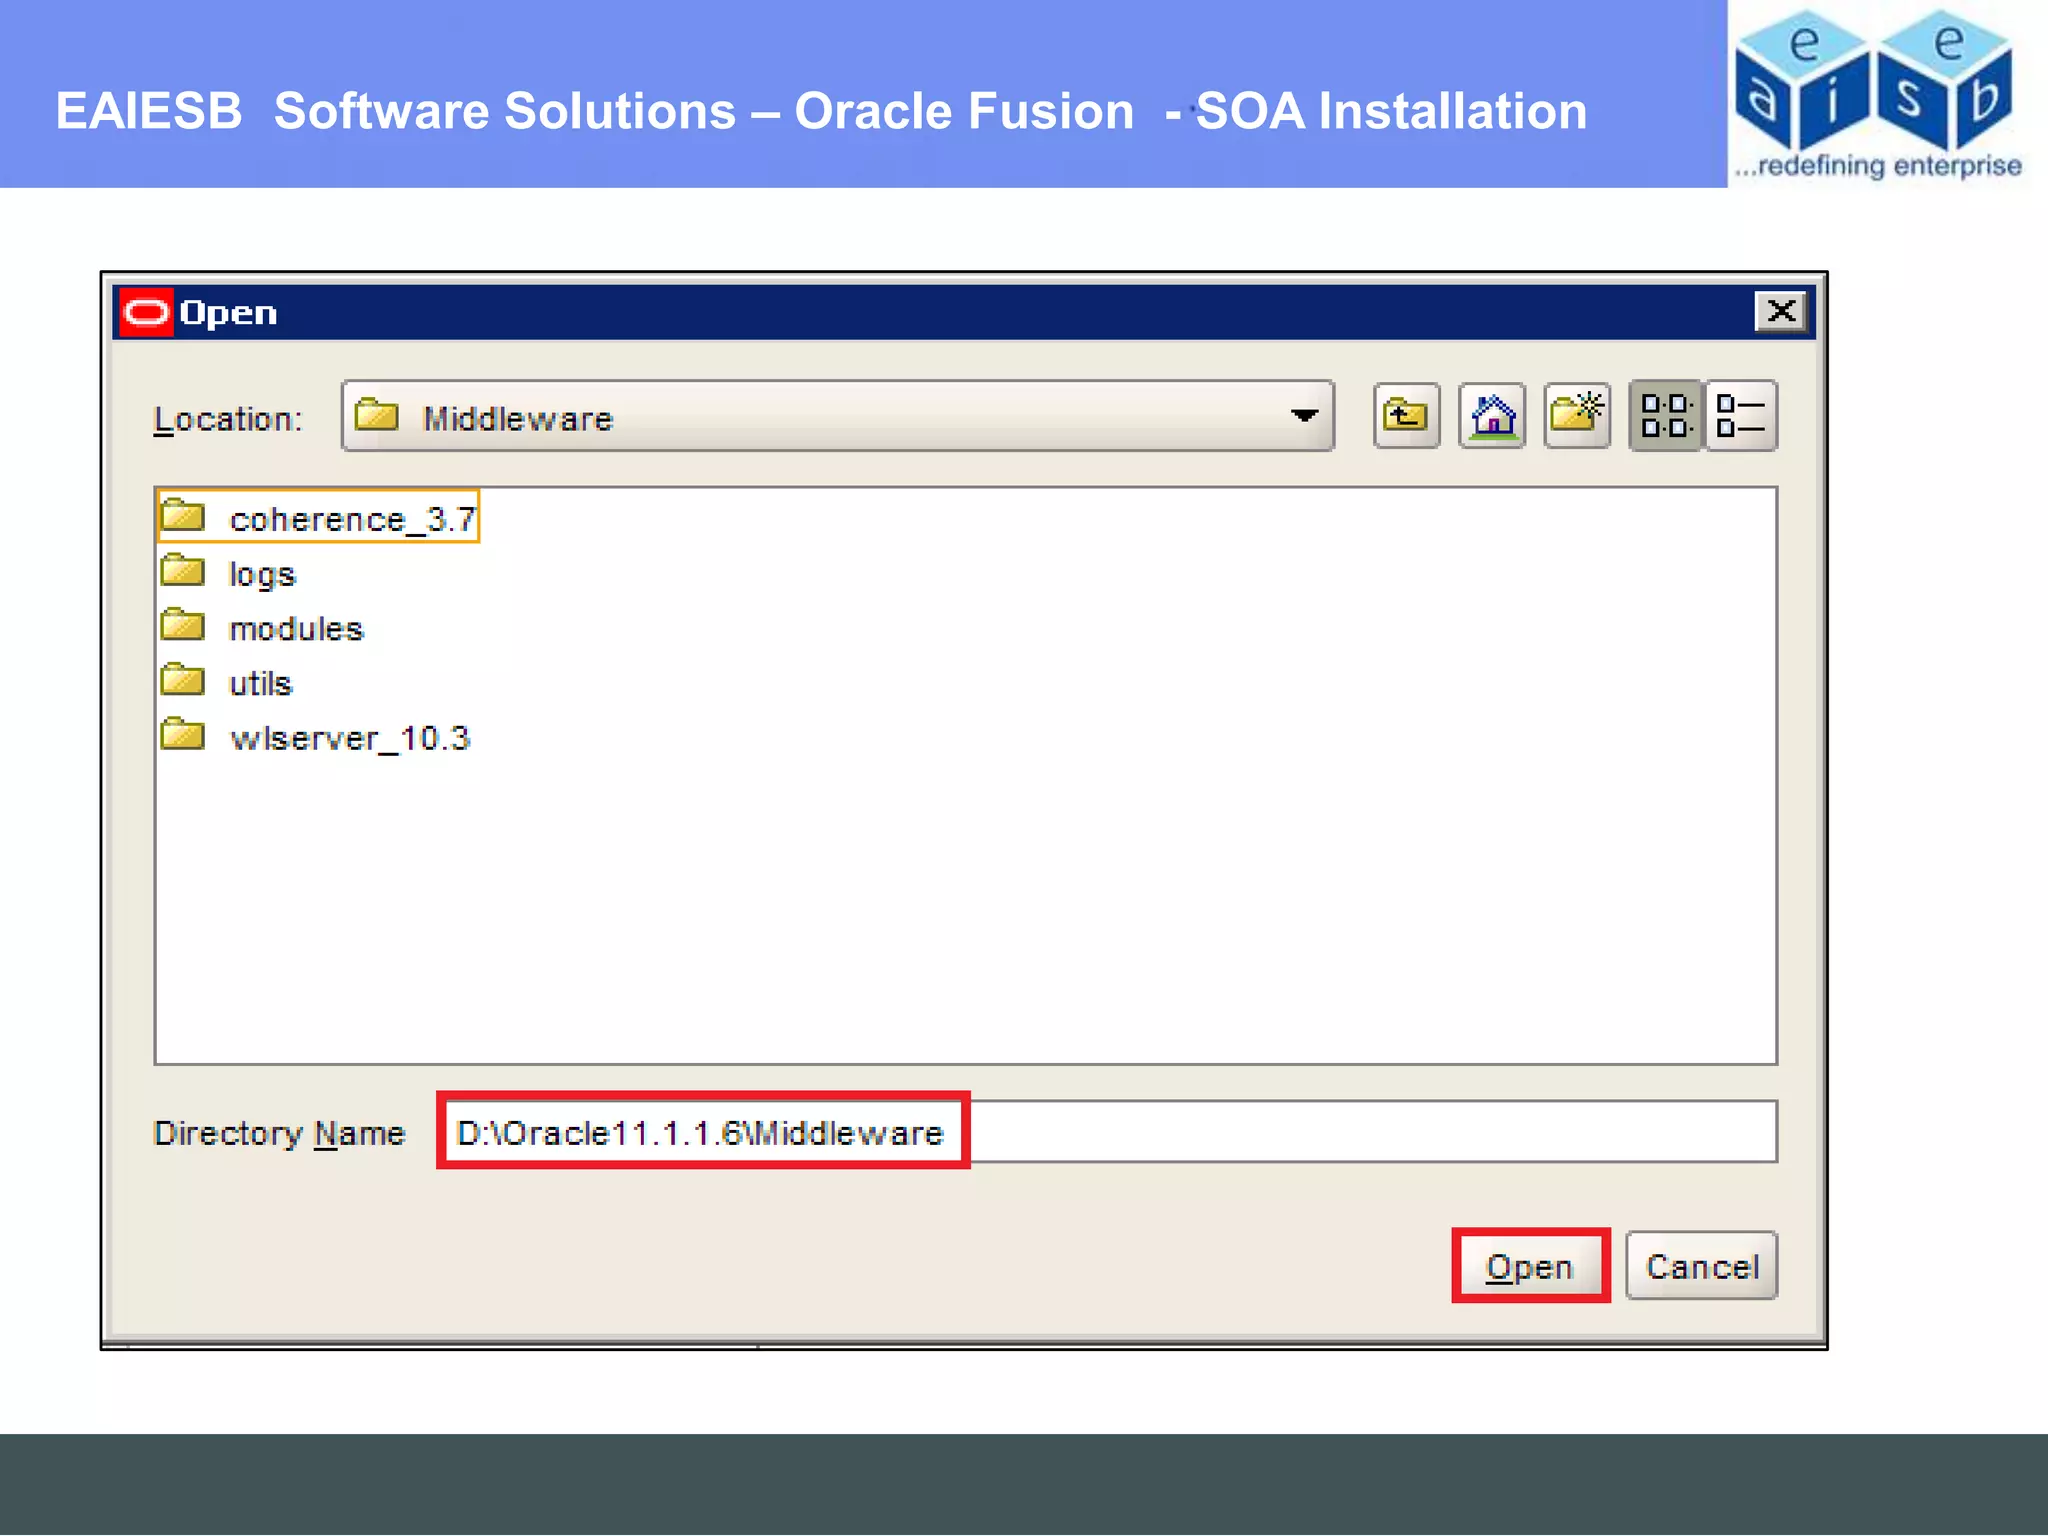This screenshot has width=2048, height=1536.
Task: Go up one folder level
Action: click(x=1405, y=415)
